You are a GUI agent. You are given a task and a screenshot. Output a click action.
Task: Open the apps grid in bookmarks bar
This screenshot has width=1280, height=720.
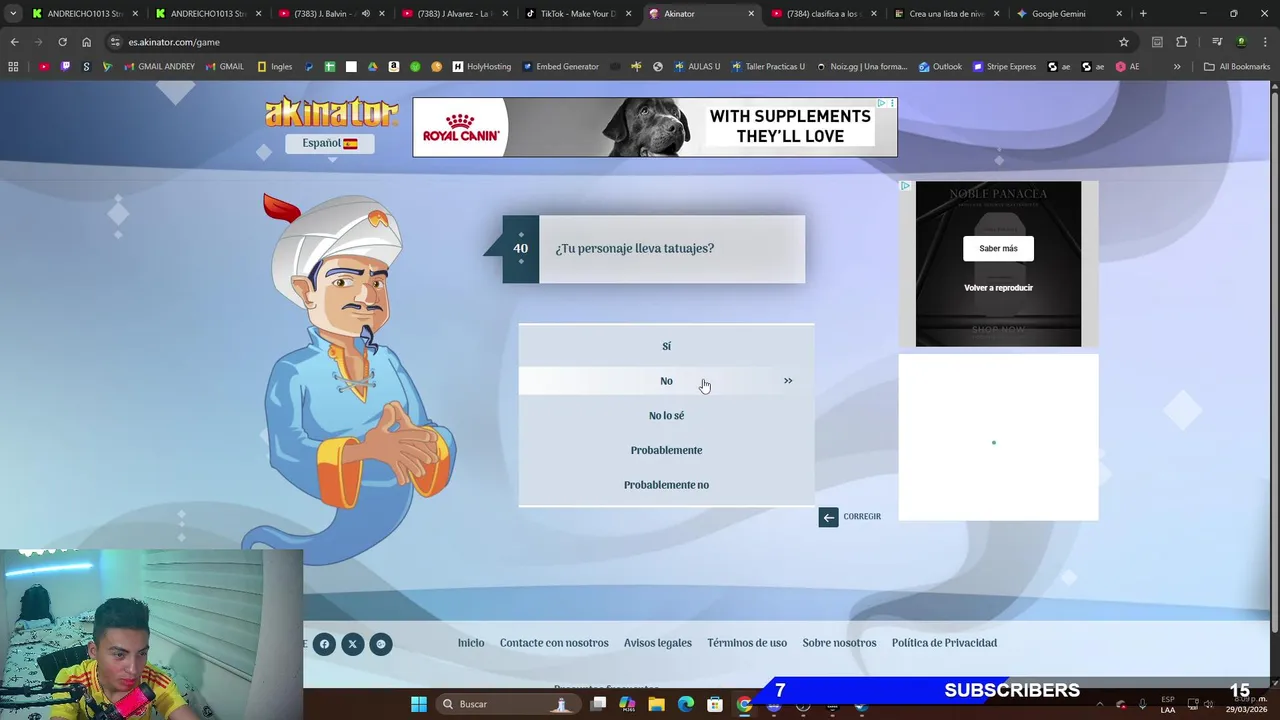(x=13, y=67)
